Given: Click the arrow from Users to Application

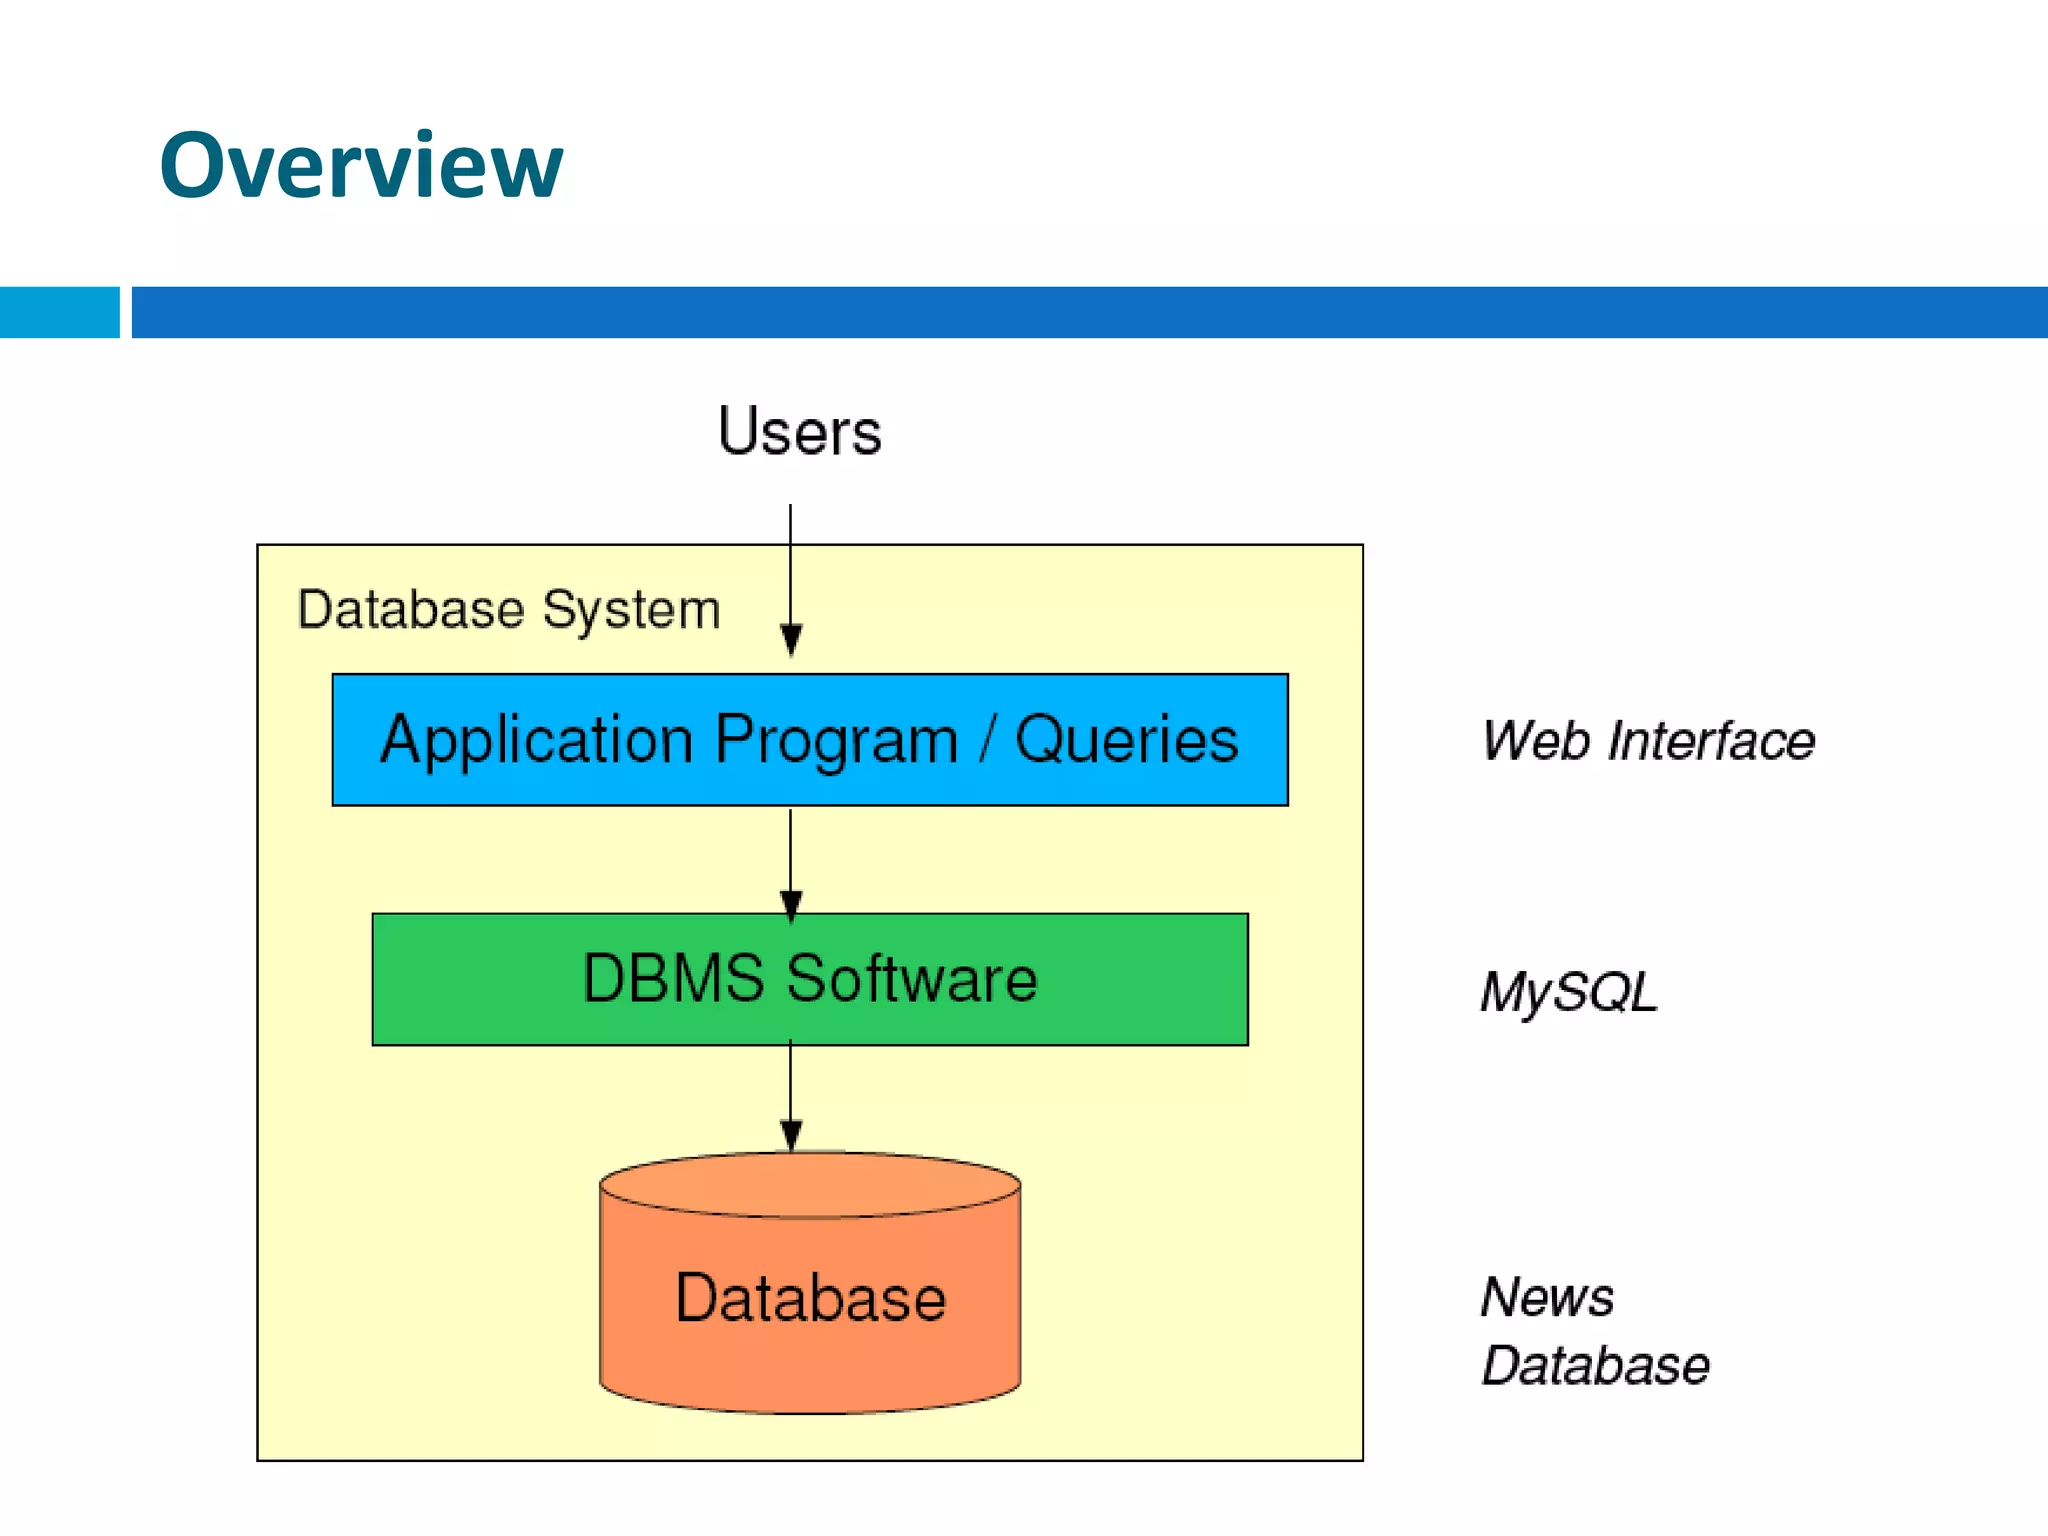Looking at the screenshot, I should [790, 565].
